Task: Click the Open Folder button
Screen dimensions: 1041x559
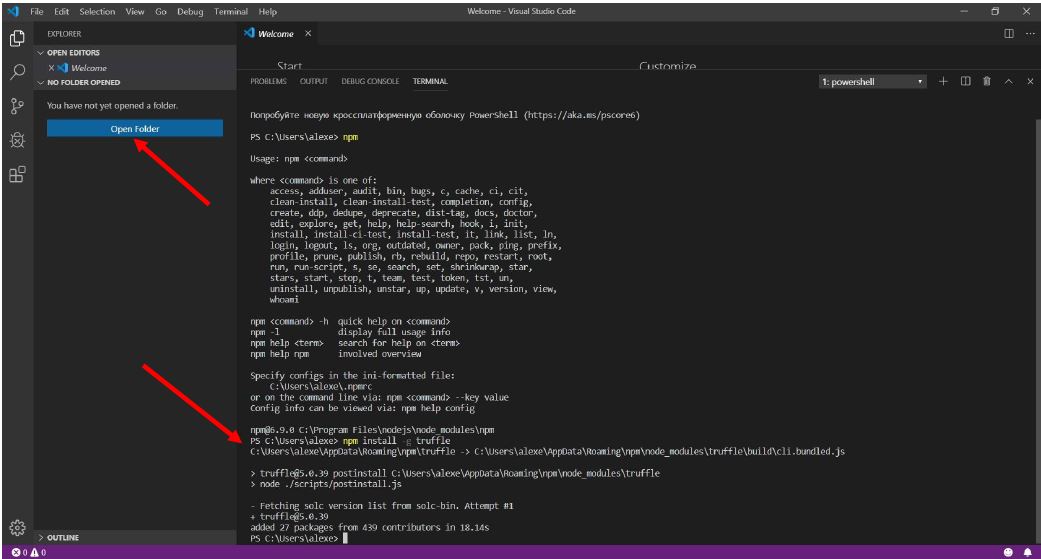Action: (x=135, y=129)
